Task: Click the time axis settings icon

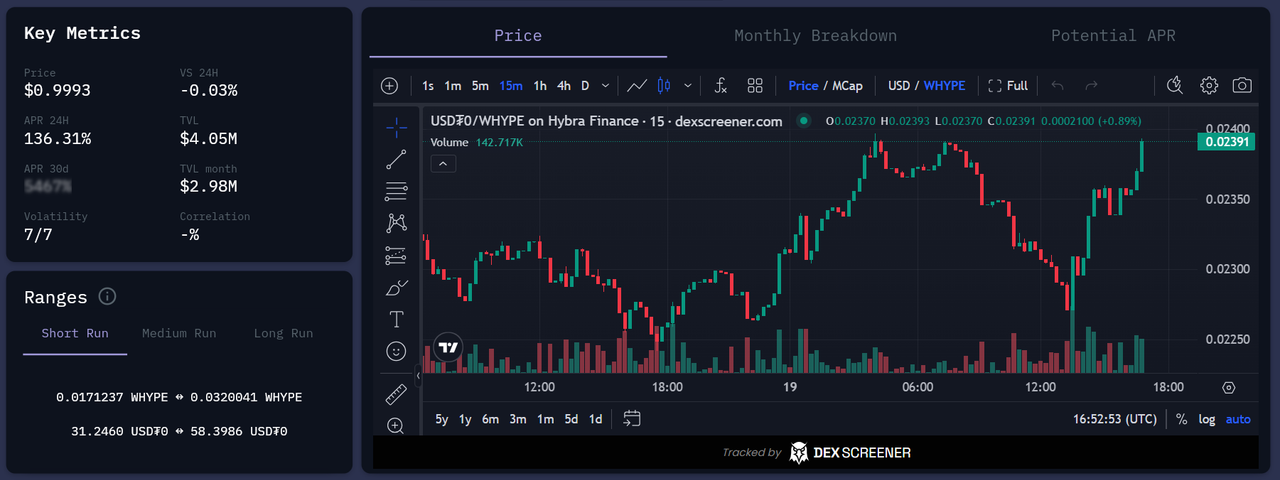Action: 1229,387
